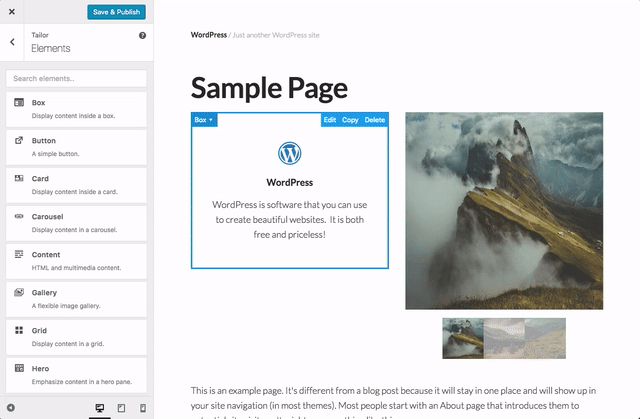The width and height of the screenshot is (640, 419).
Task: Click 'Display content in a grid.' text
Action: click(68, 344)
